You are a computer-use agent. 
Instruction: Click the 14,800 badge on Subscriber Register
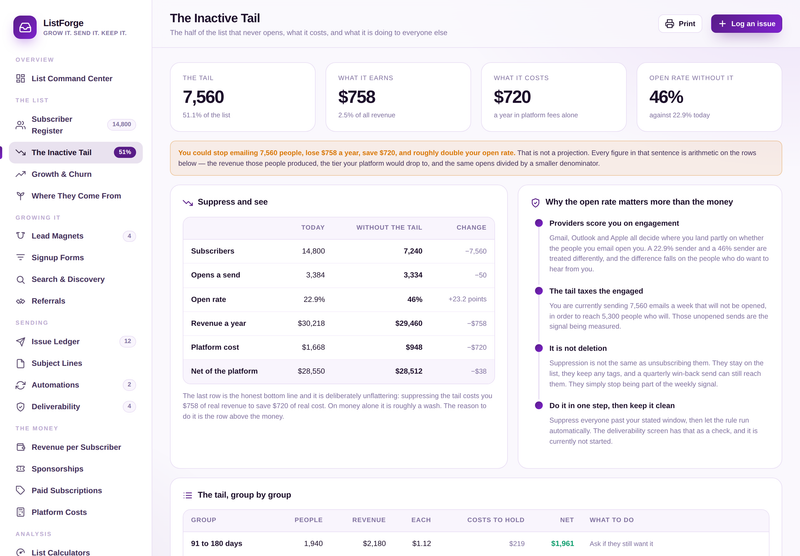click(121, 124)
